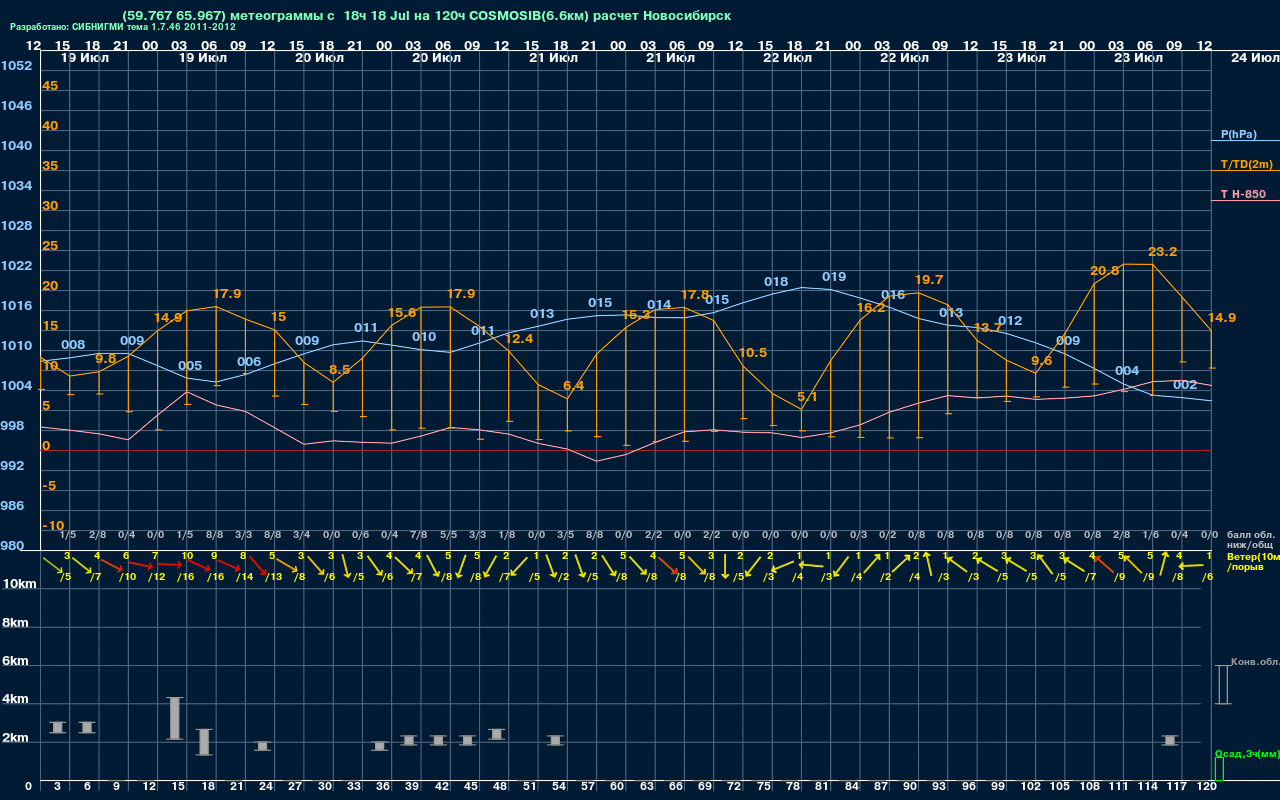
Task: Click the 019 pressure value
Action: (834, 277)
